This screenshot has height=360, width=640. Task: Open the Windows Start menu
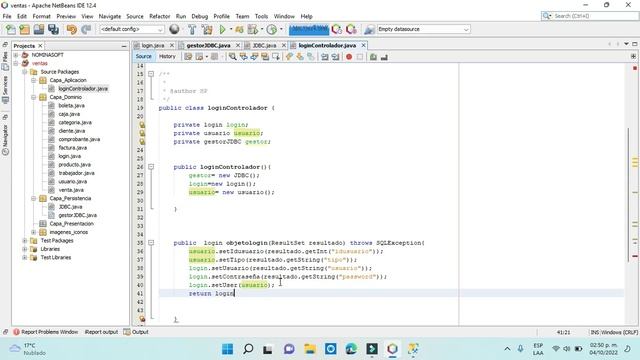(227, 349)
